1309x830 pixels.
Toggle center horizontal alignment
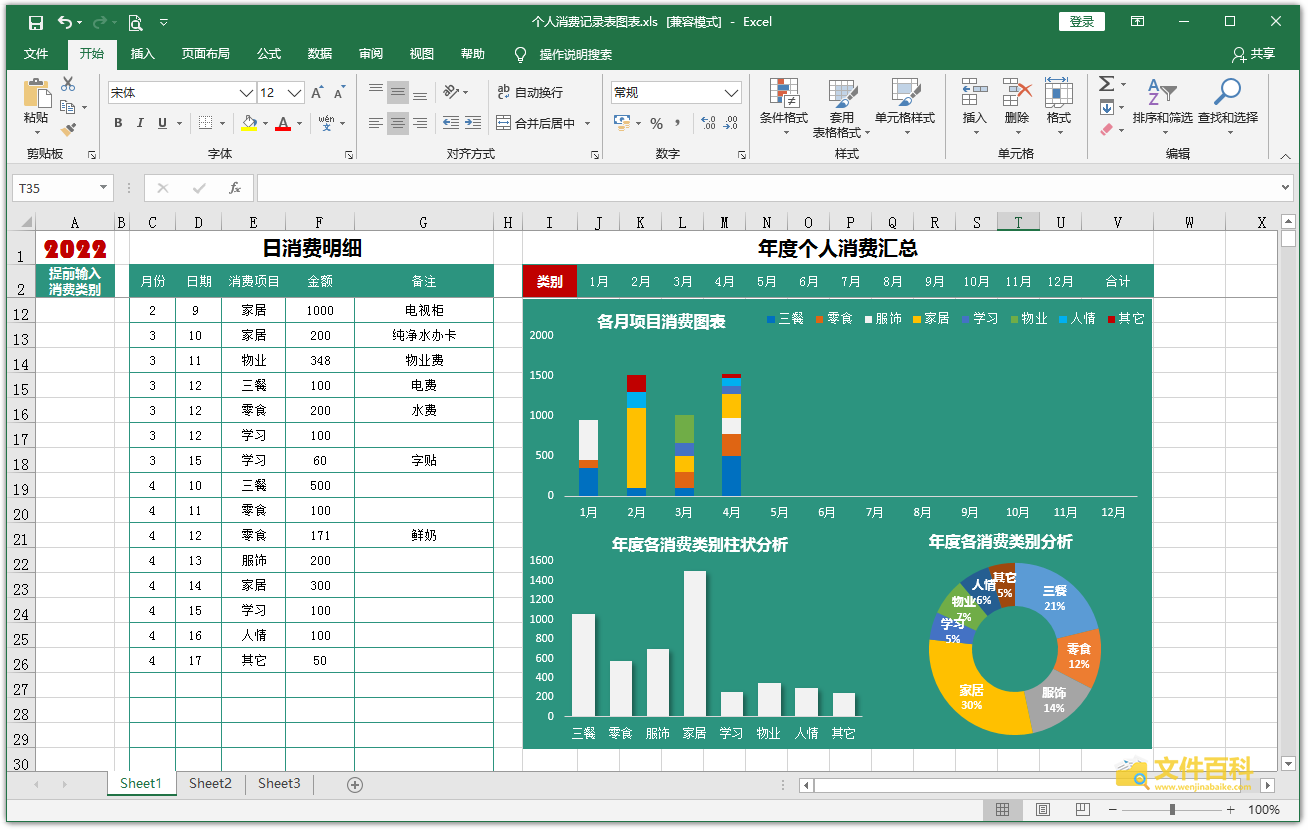(398, 123)
